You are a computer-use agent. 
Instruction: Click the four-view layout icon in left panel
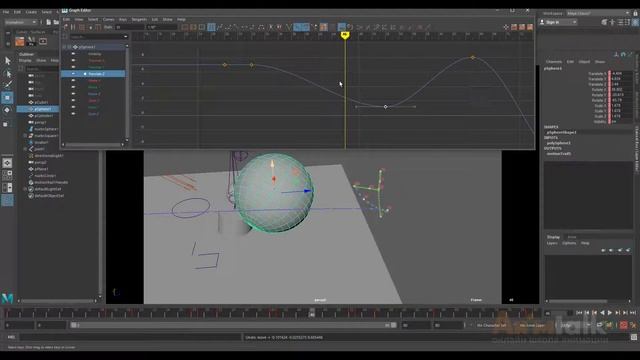[x=7, y=176]
